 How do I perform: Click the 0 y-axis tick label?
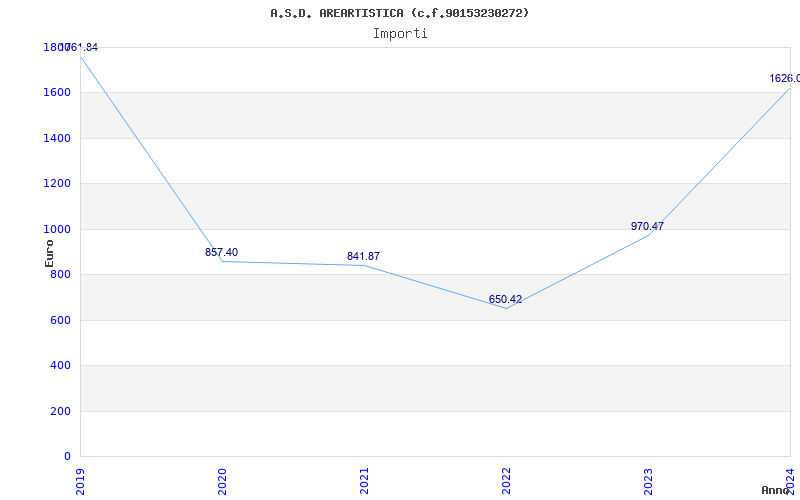coord(67,456)
